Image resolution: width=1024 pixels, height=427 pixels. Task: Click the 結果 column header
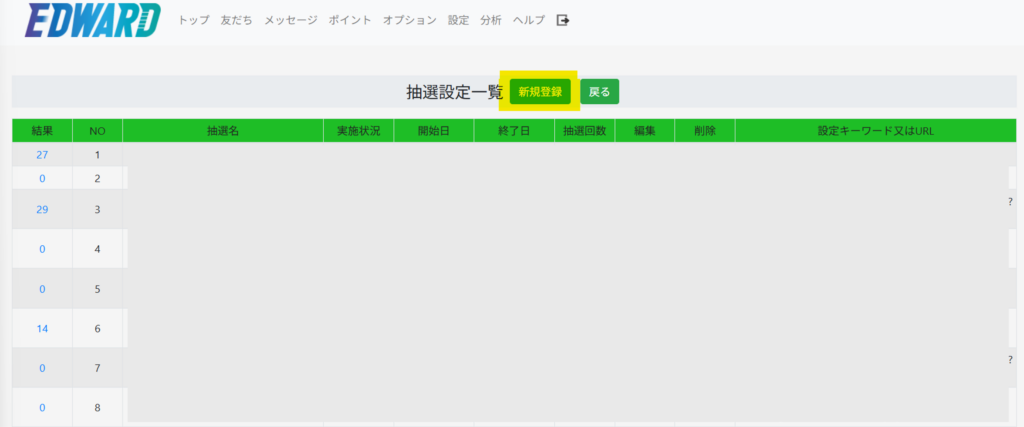click(42, 131)
